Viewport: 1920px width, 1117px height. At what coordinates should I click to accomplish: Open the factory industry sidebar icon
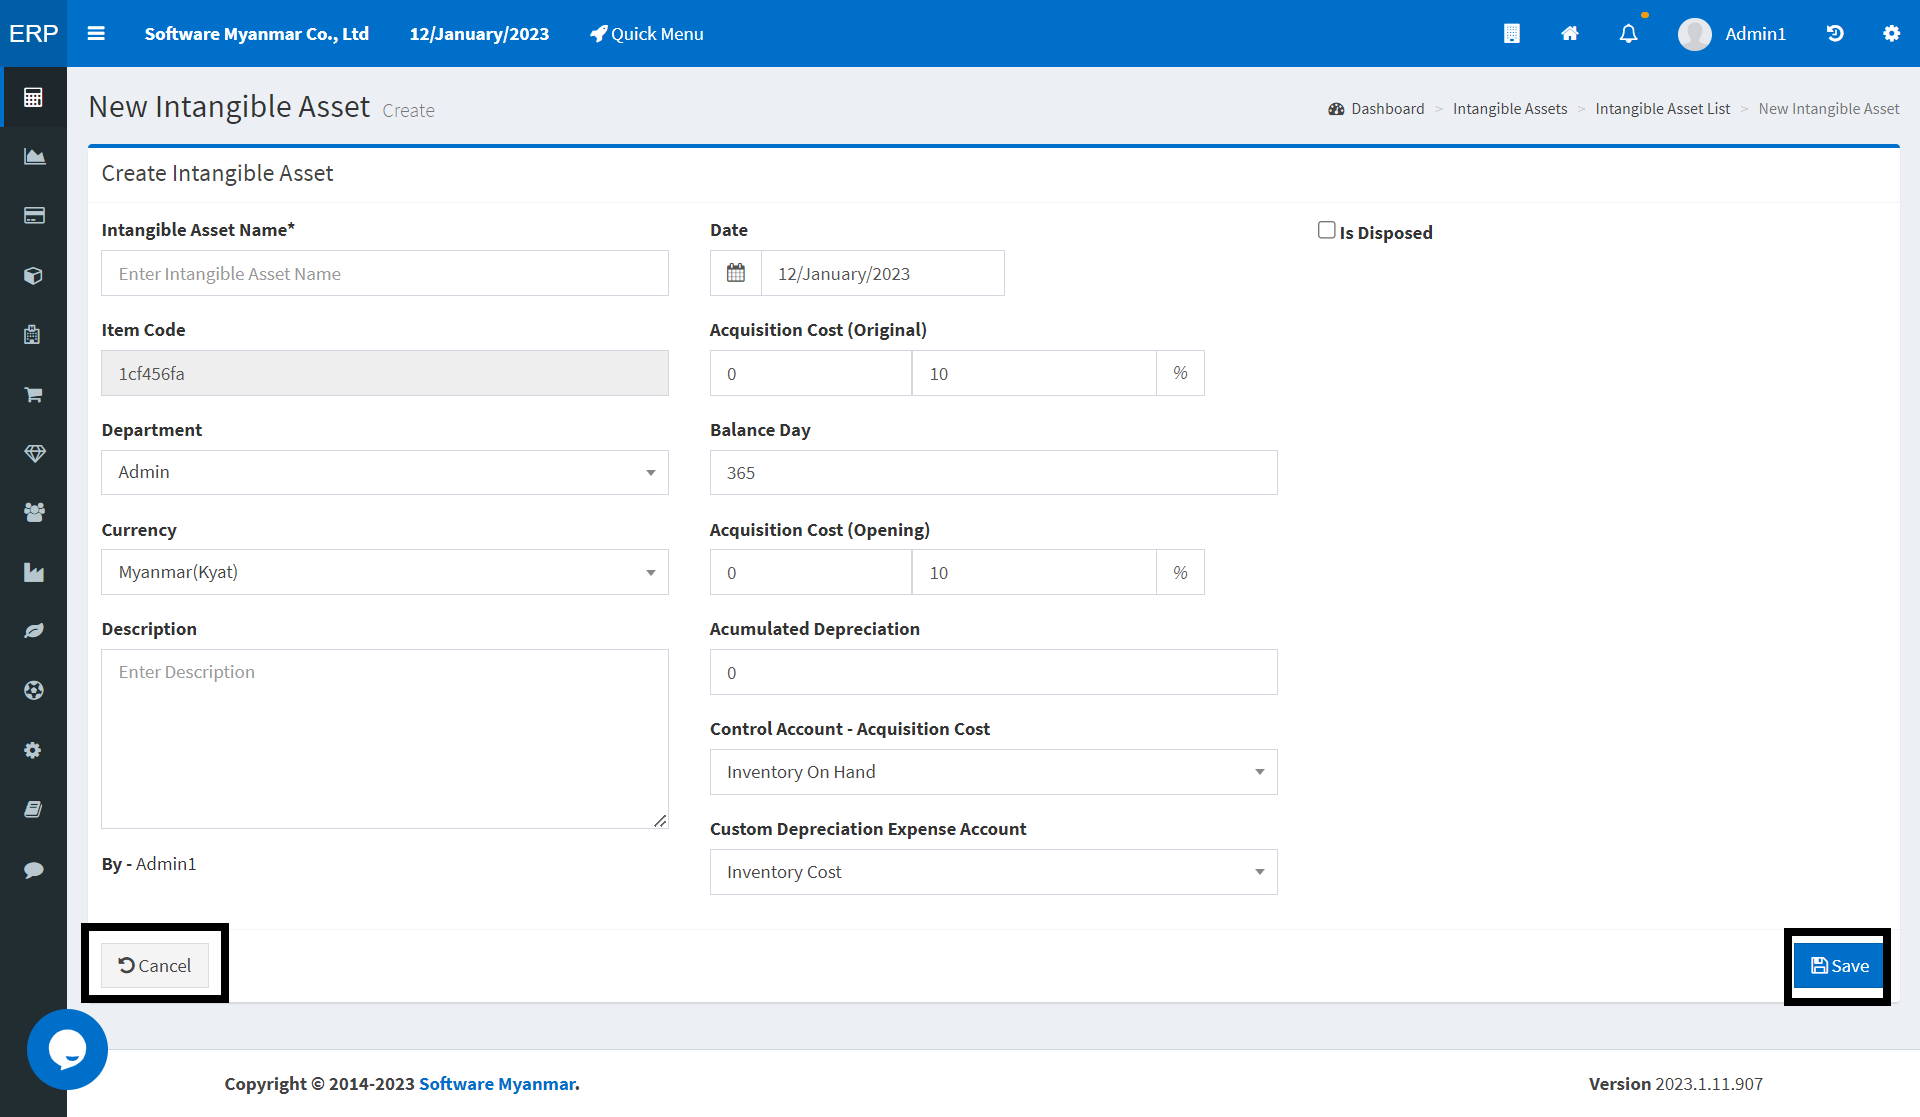34,572
